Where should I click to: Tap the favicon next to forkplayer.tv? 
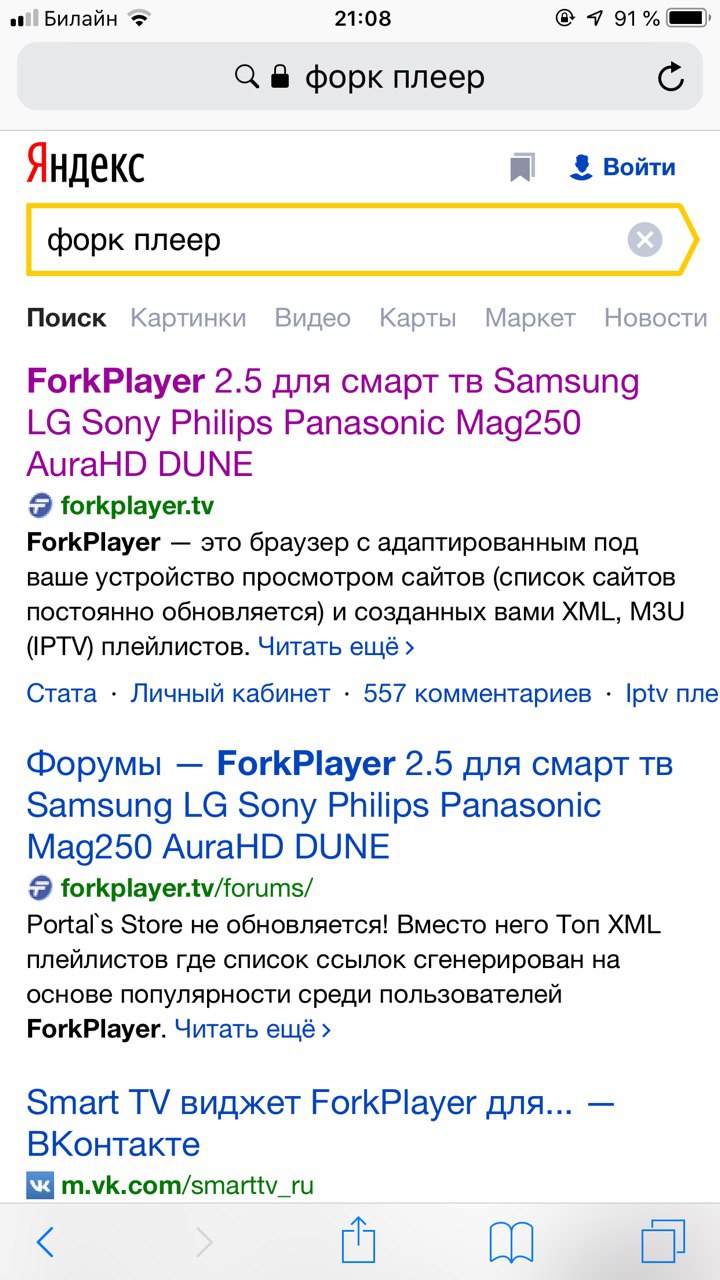tap(40, 505)
